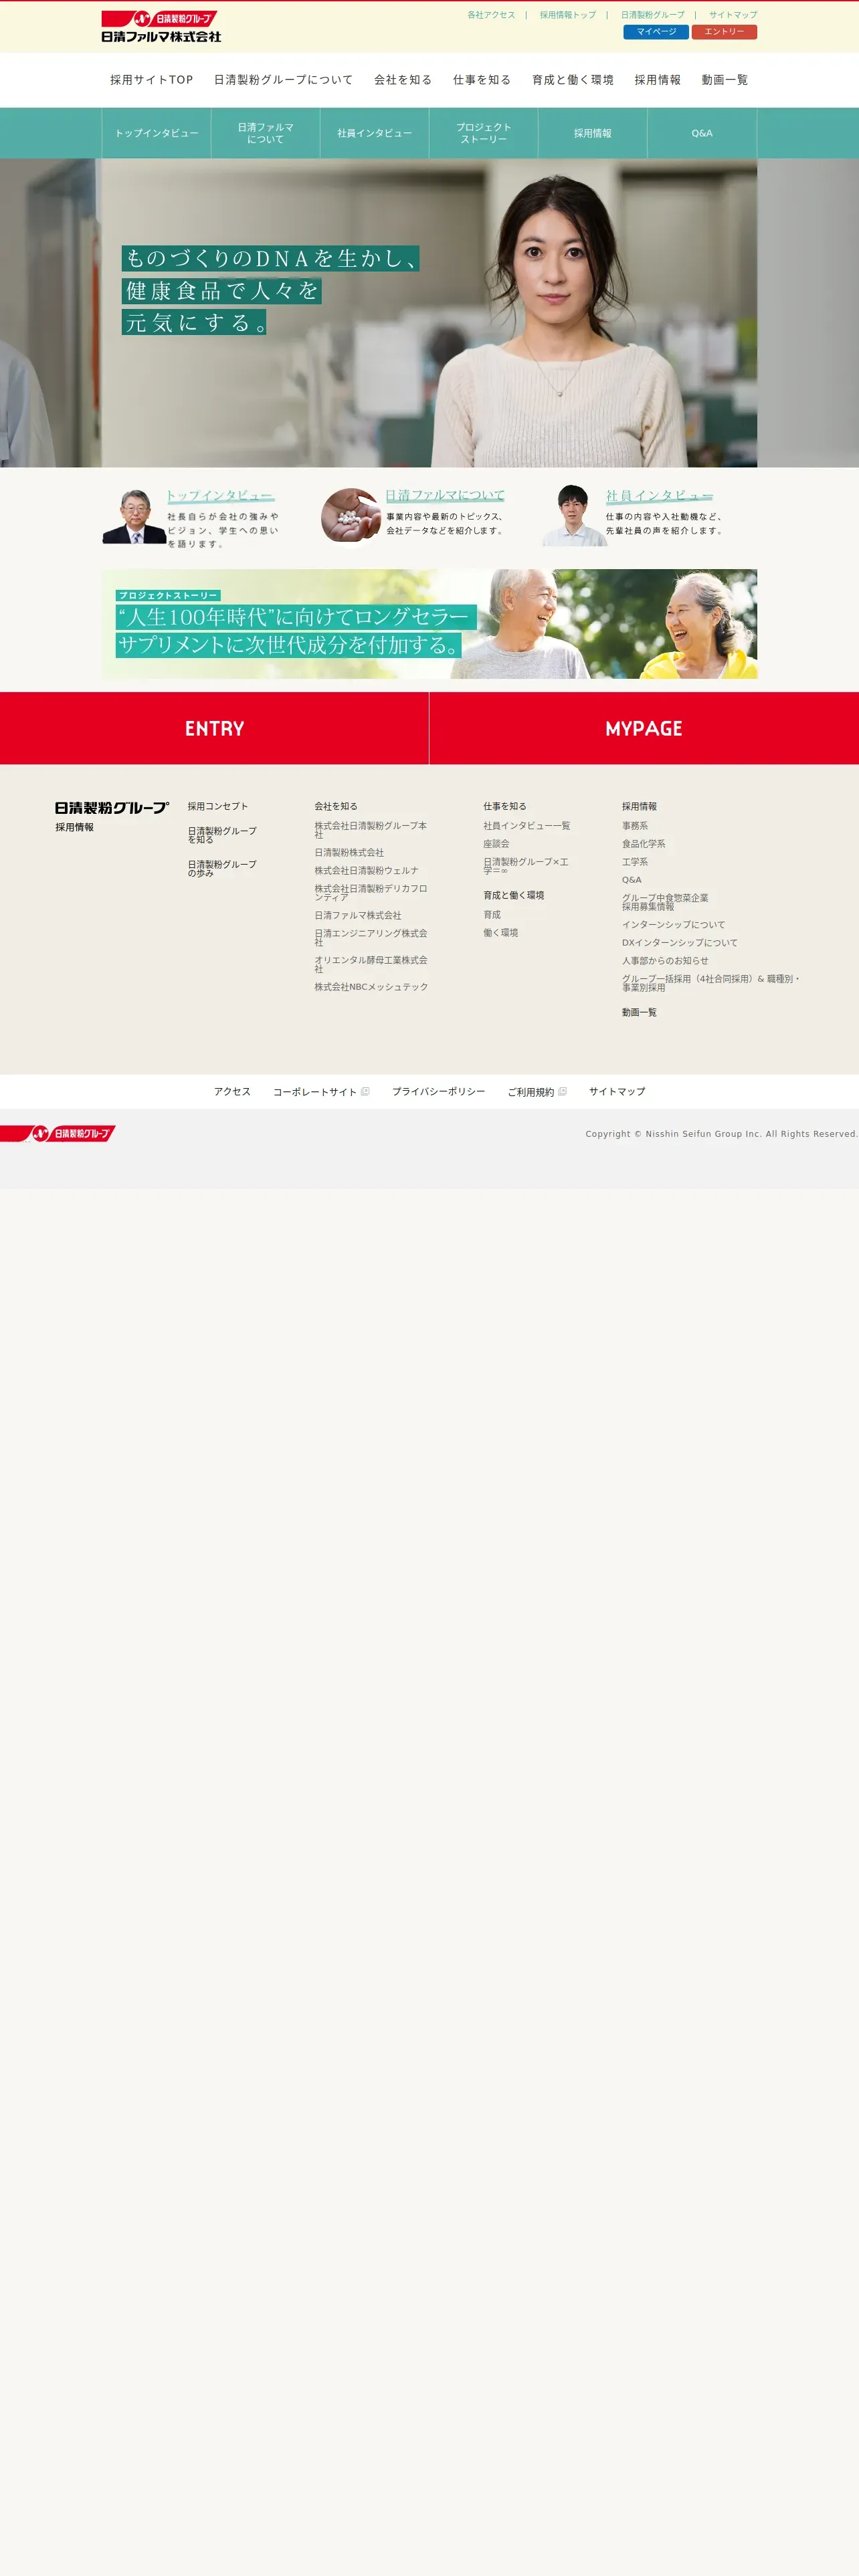This screenshot has width=859, height=2576.
Task: Click the hero image of the woman
Action: pyautogui.click(x=429, y=313)
